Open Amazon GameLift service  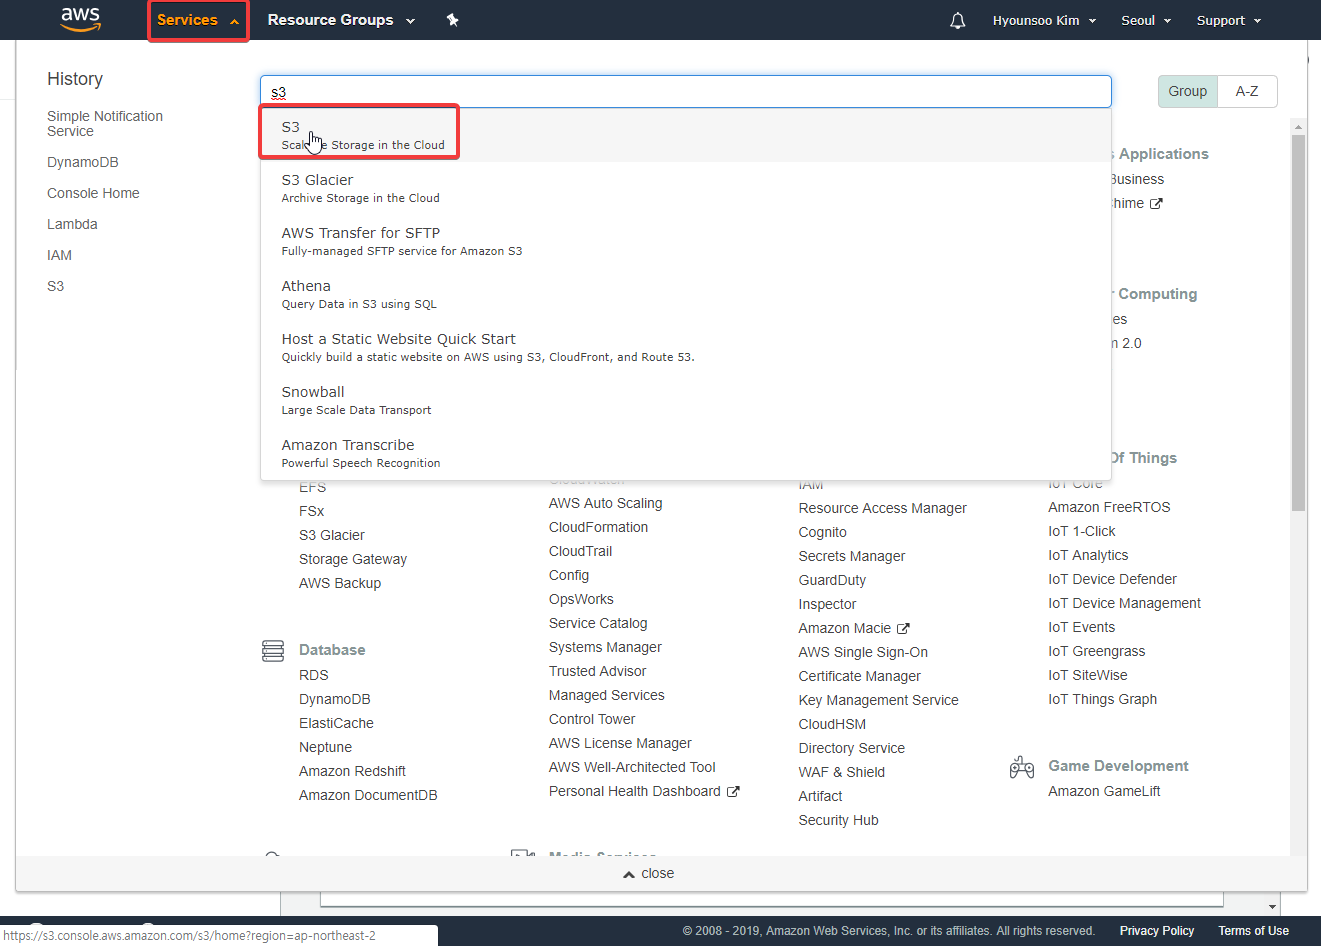(x=1104, y=791)
